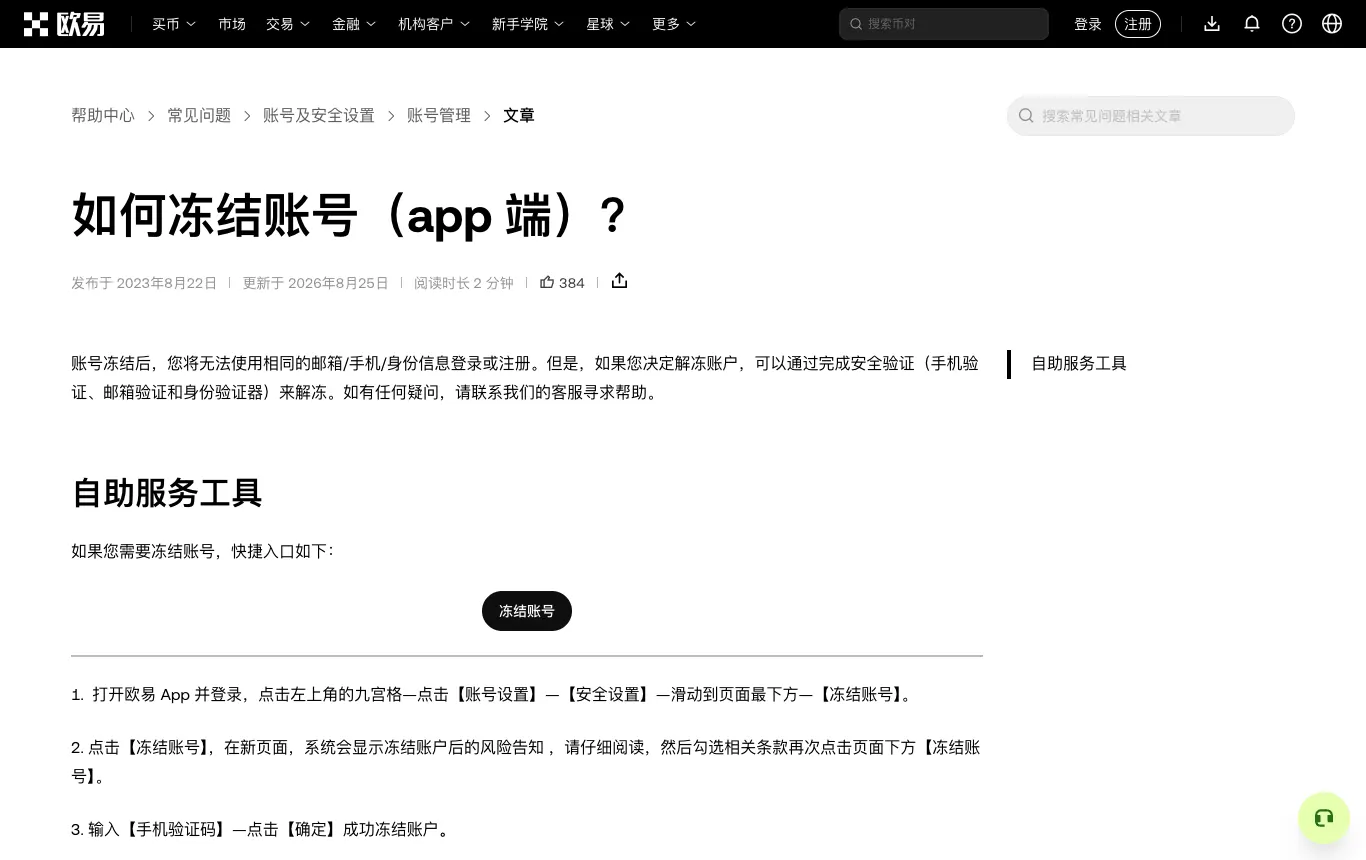Image resolution: width=1366 pixels, height=860 pixels.
Task: Open notifications bell icon
Action: (x=1252, y=24)
